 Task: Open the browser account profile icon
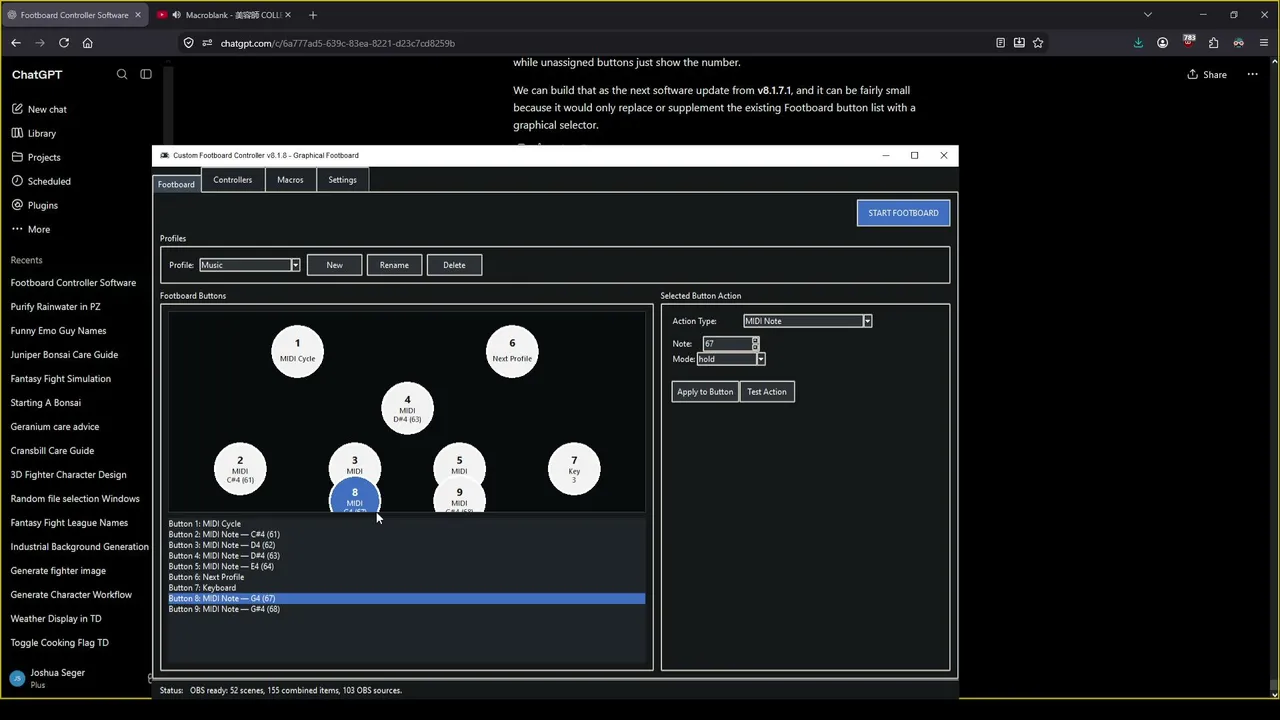point(1162,43)
